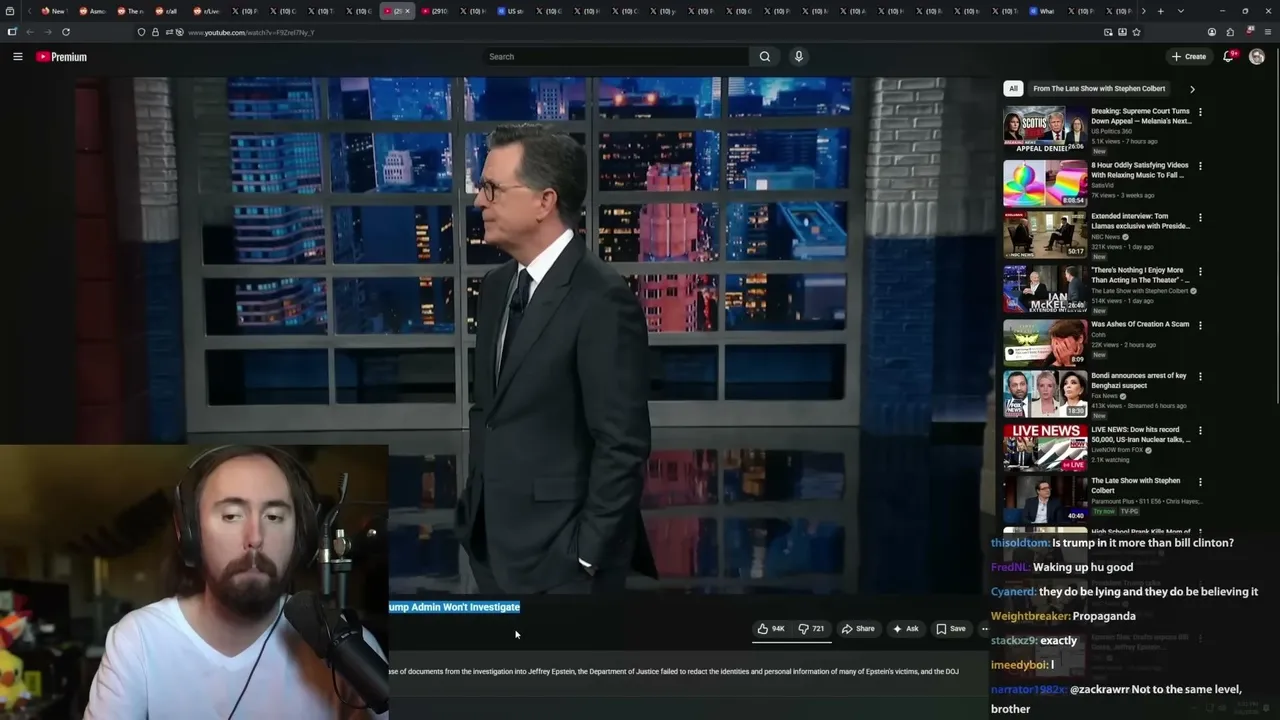The image size is (1280, 720).
Task: Switch to the US st browser tab
Action: [x=510, y=11]
